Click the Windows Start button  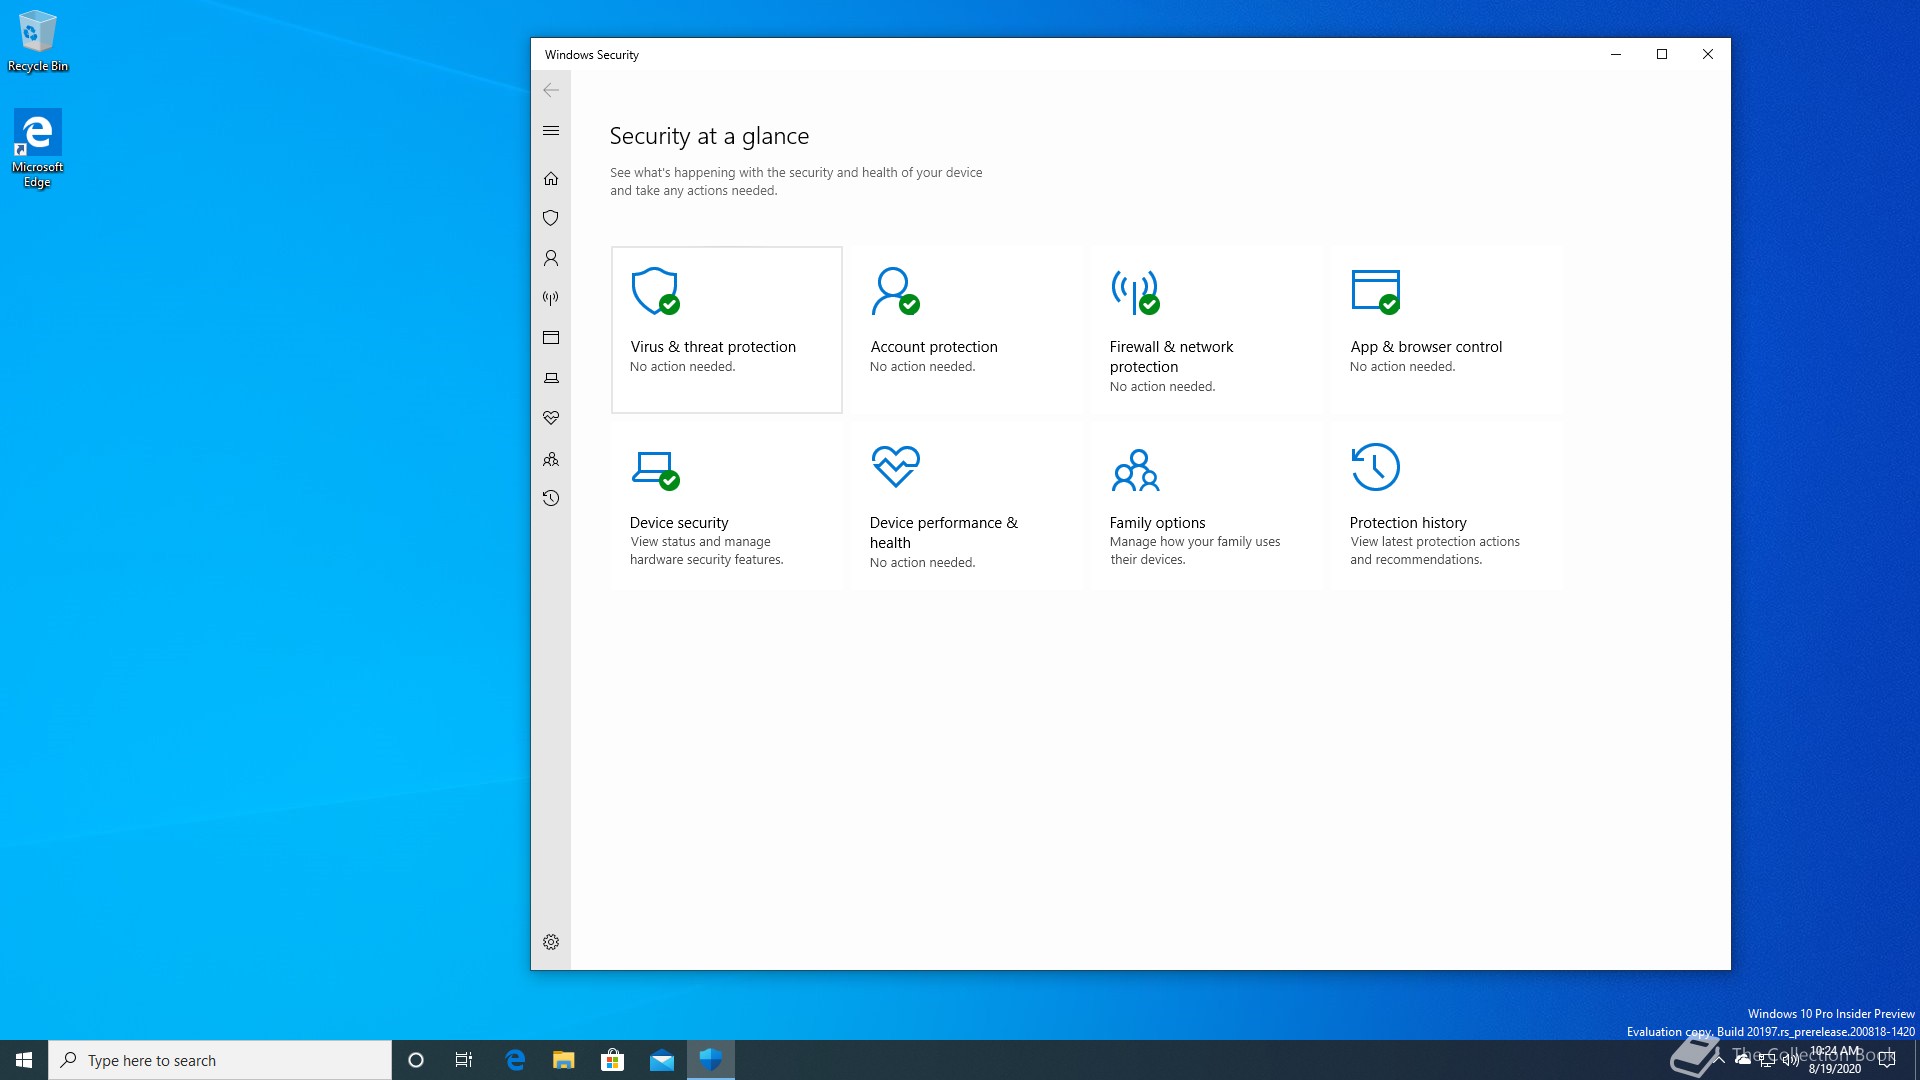point(24,1060)
